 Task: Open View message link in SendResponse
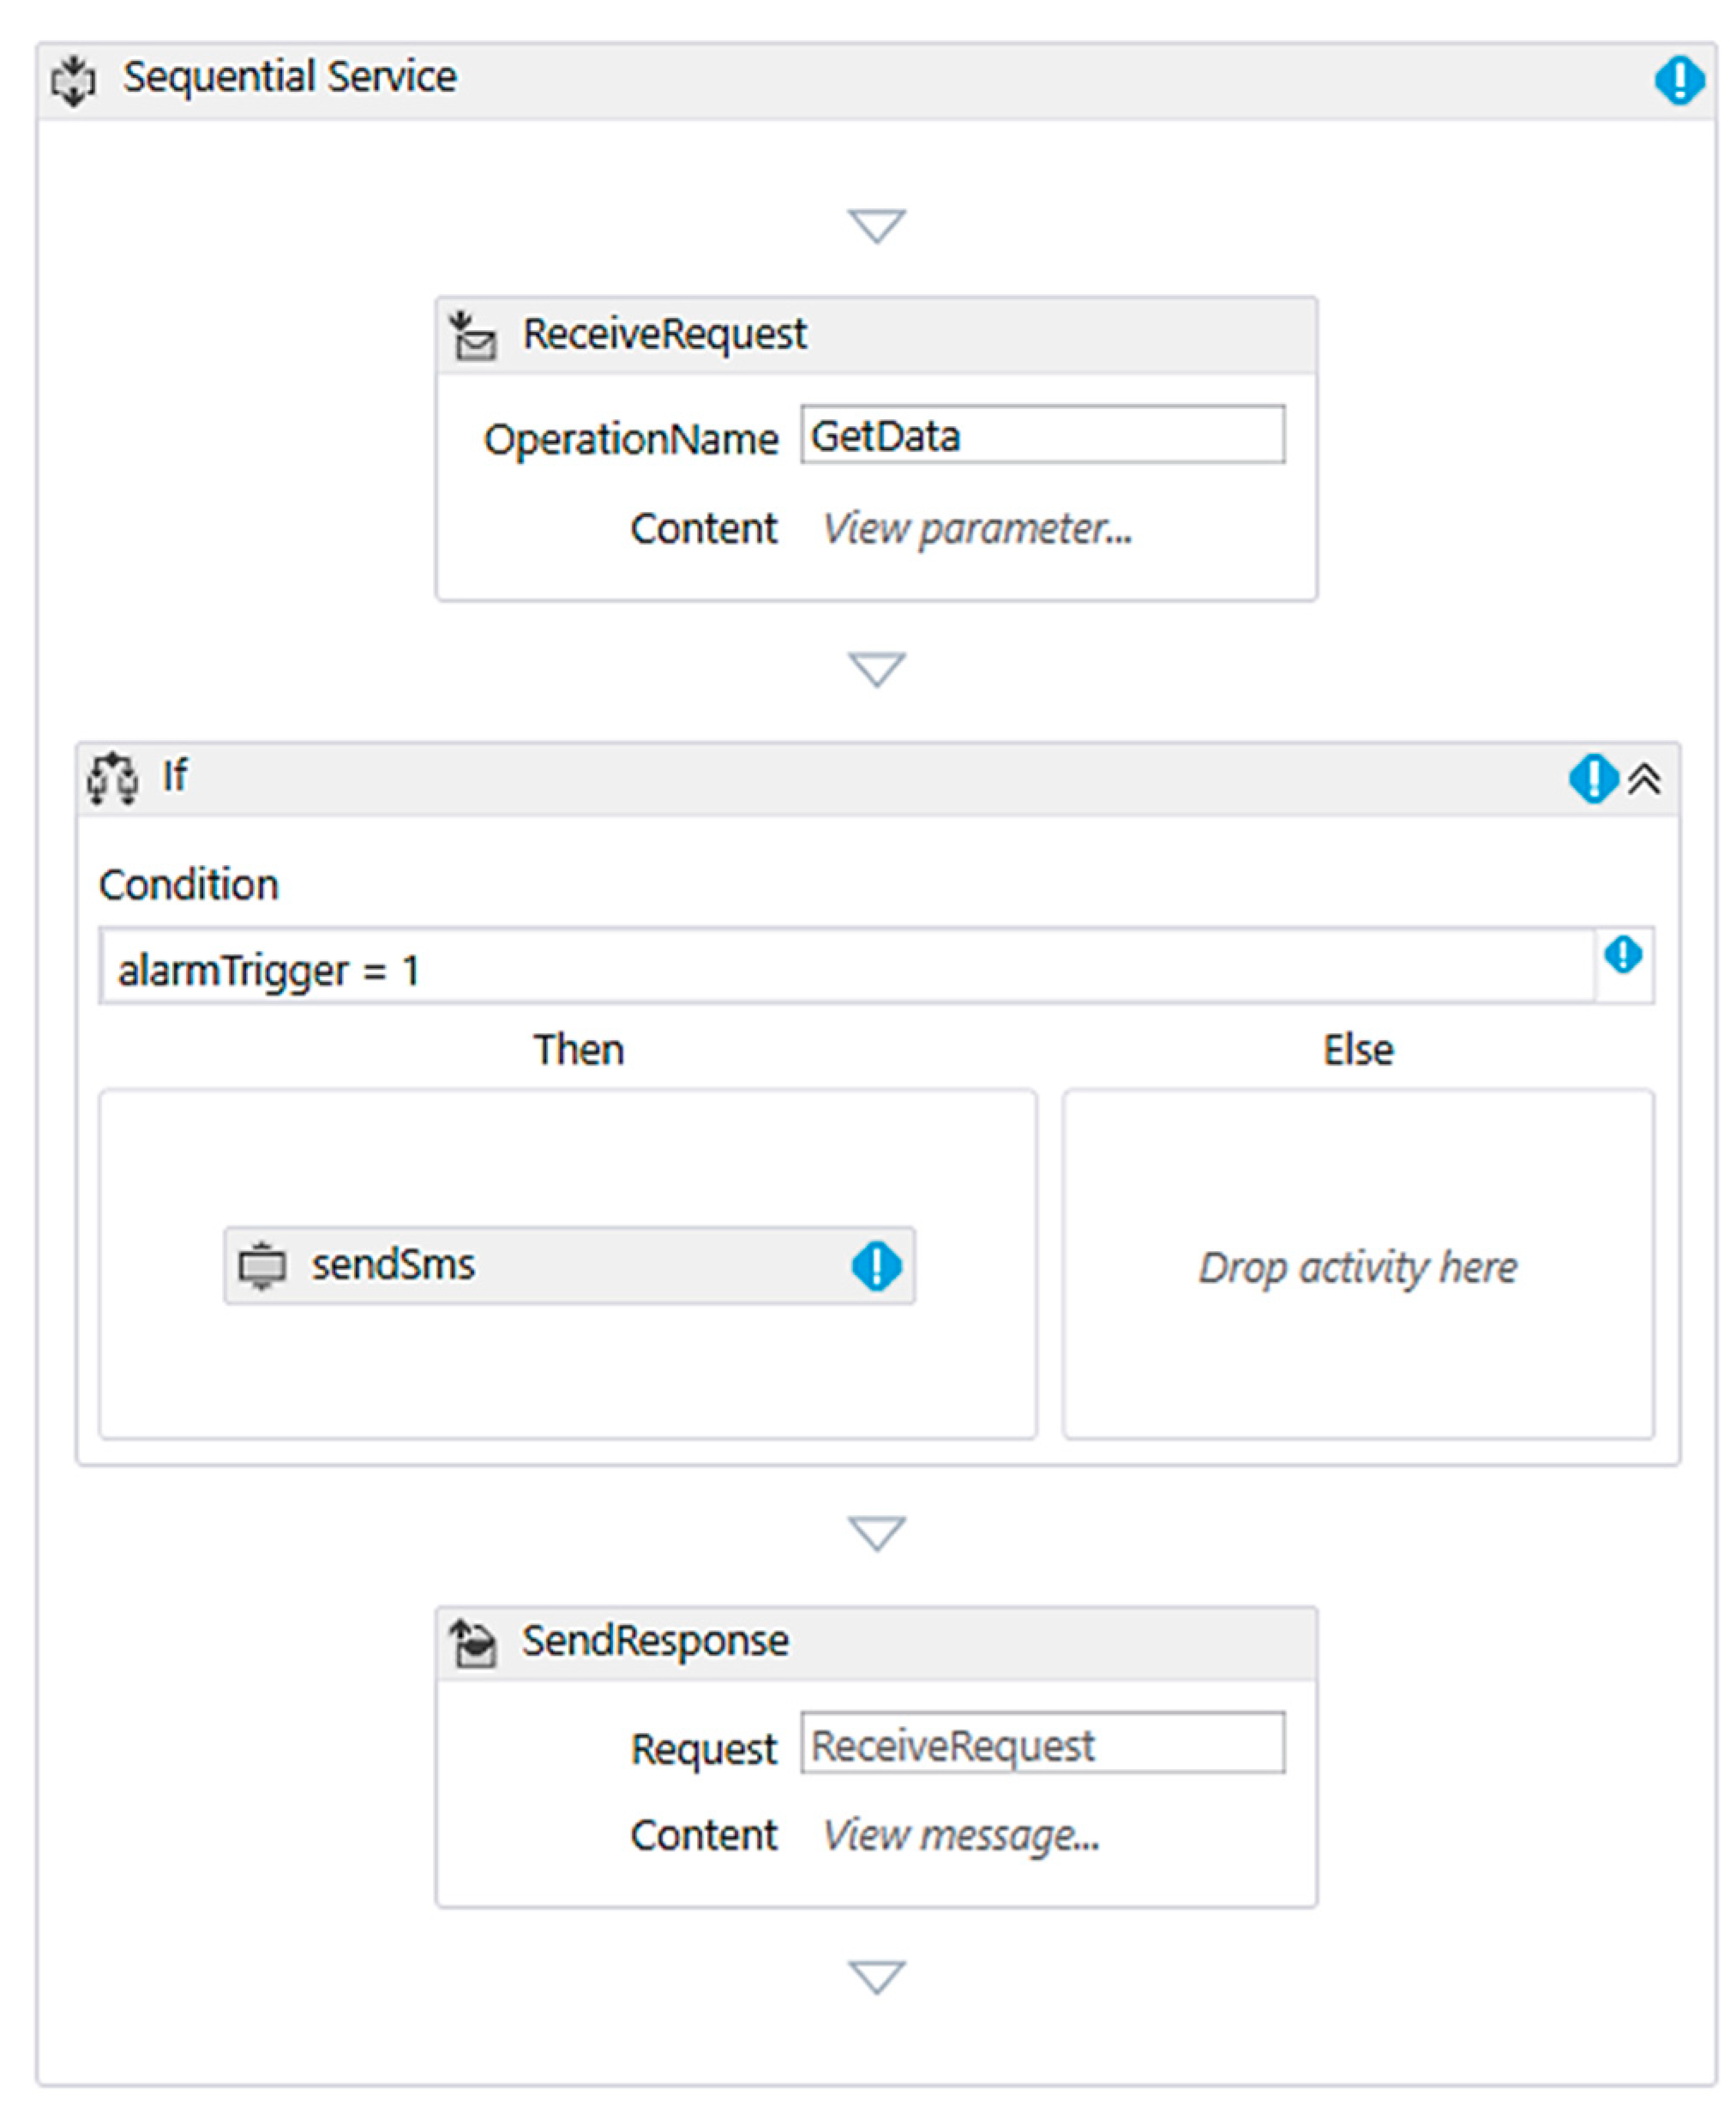960,1835
